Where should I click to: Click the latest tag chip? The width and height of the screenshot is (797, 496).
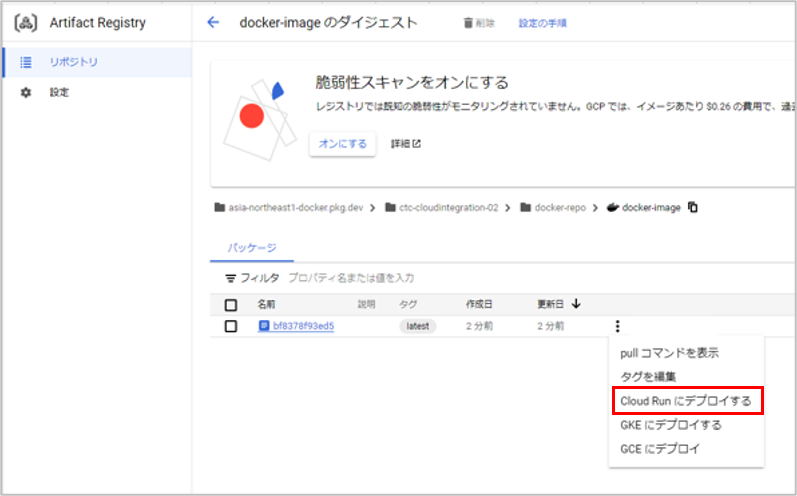point(418,326)
